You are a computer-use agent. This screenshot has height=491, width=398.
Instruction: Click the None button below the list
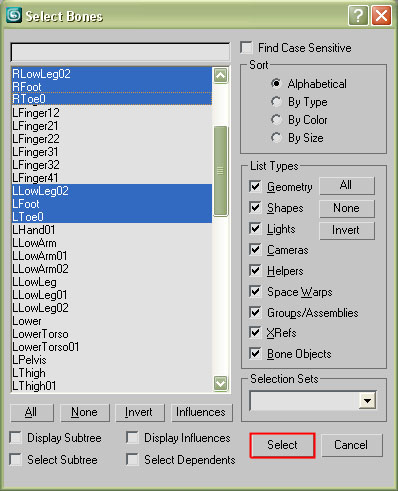tap(85, 412)
